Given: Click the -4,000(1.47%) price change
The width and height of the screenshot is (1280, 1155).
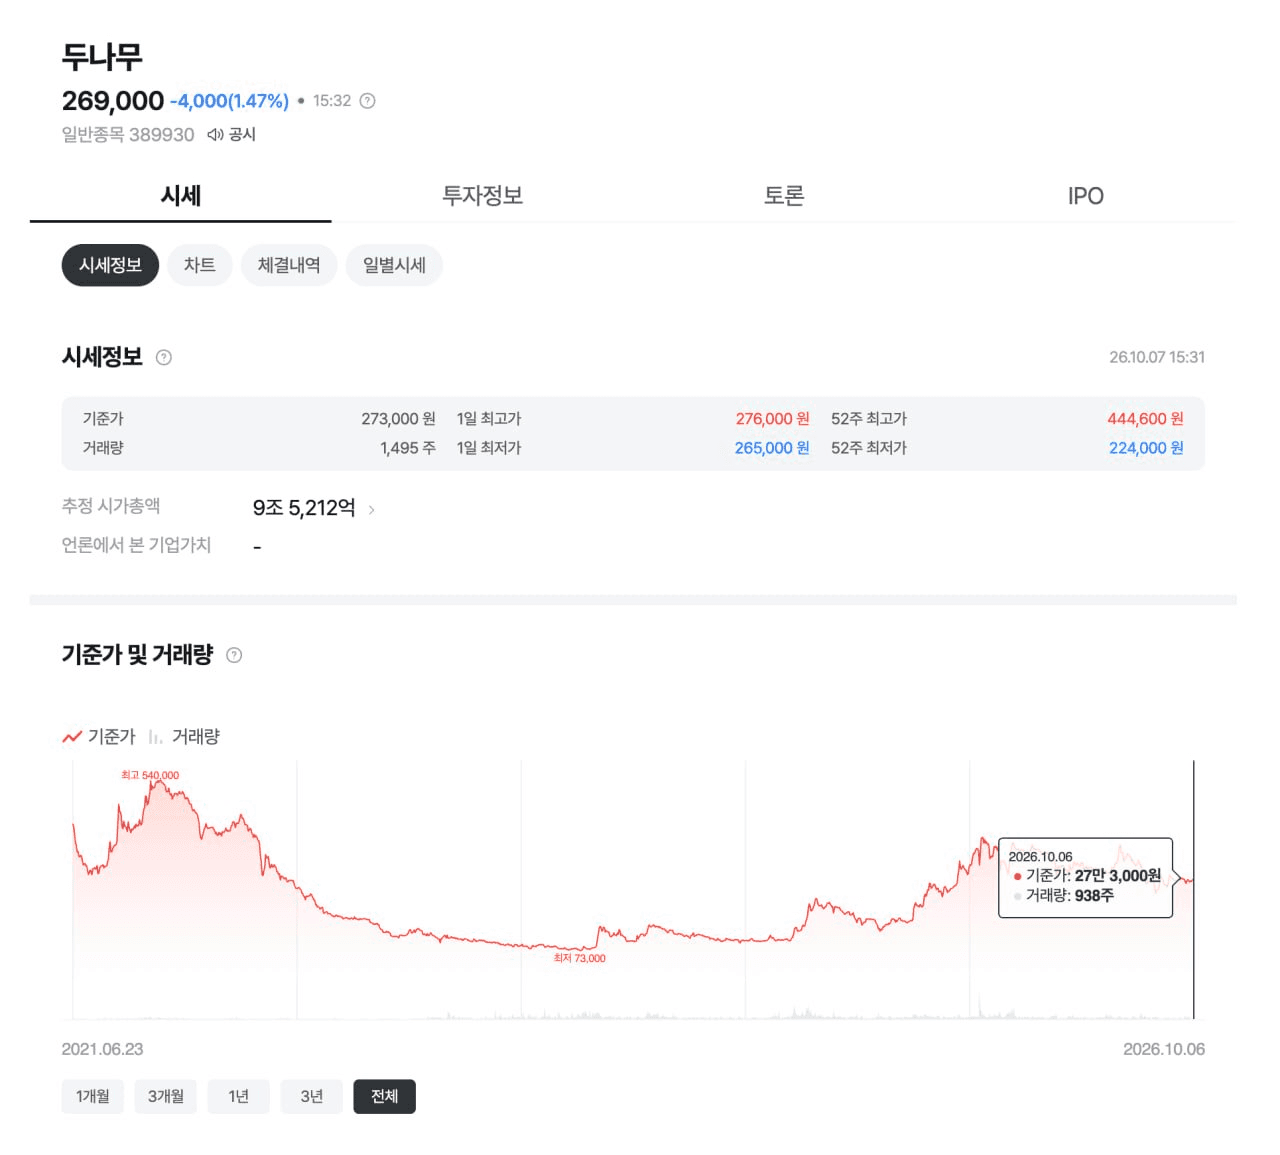Looking at the screenshot, I should pyautogui.click(x=229, y=101).
